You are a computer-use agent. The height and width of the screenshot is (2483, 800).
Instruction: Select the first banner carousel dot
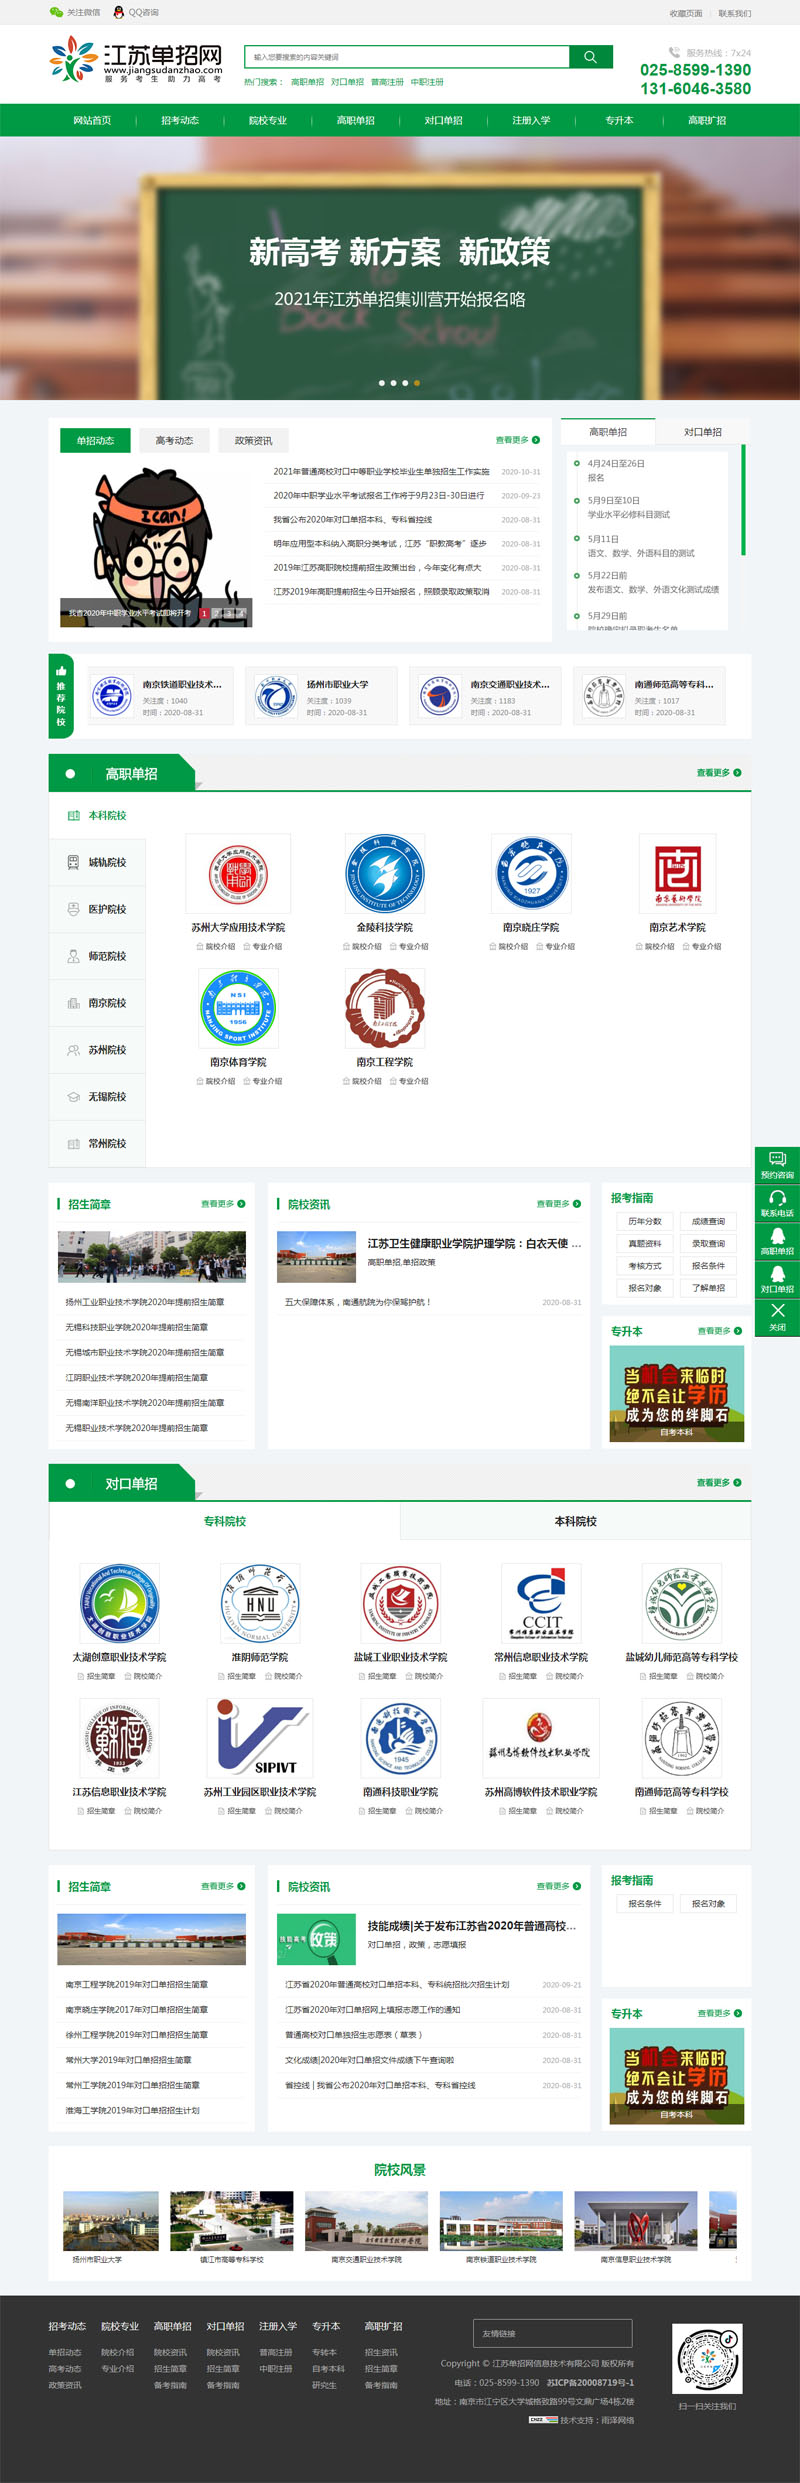tap(381, 383)
